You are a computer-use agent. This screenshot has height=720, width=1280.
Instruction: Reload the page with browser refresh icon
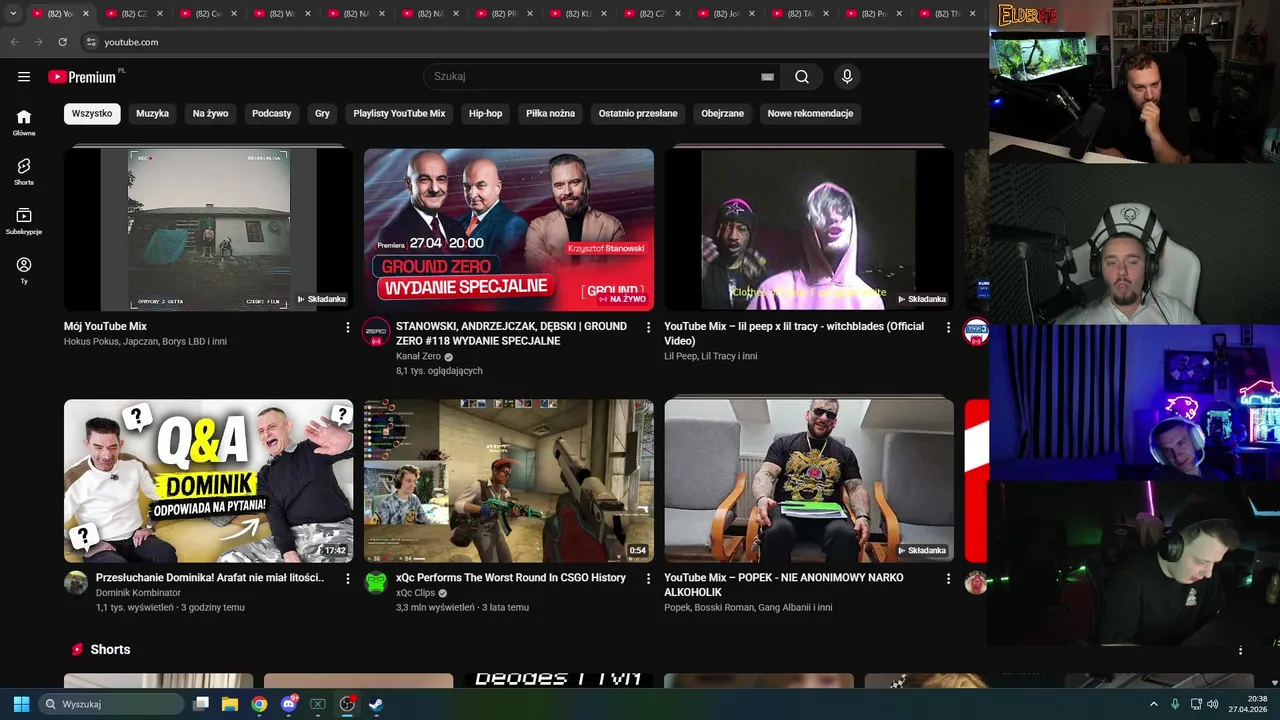62,42
